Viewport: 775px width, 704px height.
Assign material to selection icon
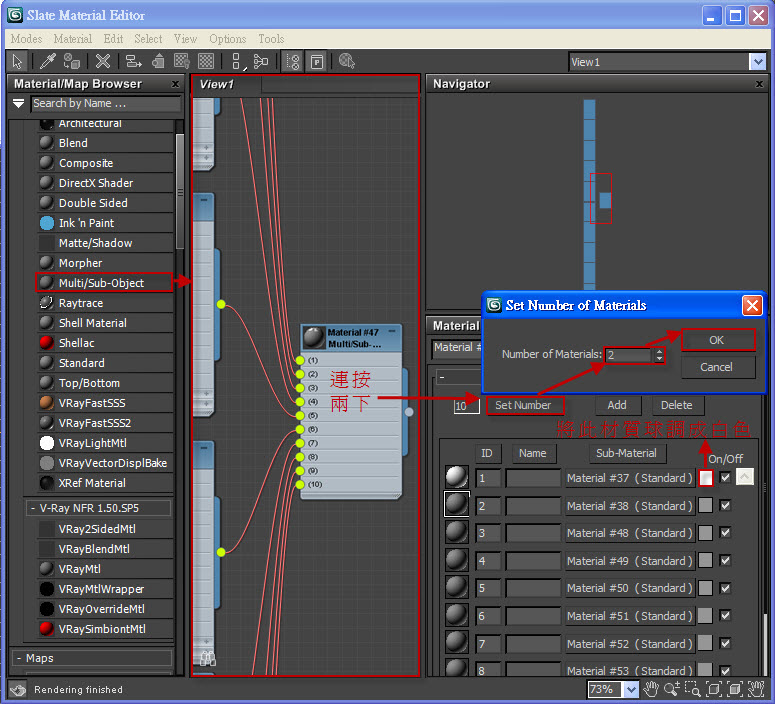(158, 62)
